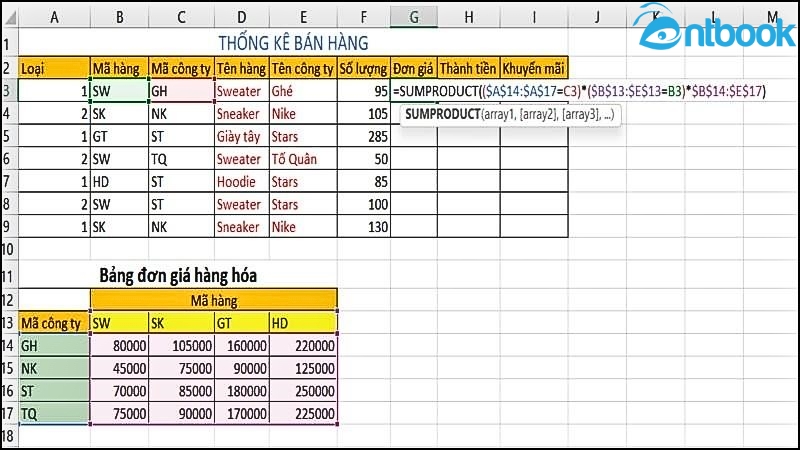The image size is (800, 450).
Task: Select the cell with value 220000
Action: [303, 346]
